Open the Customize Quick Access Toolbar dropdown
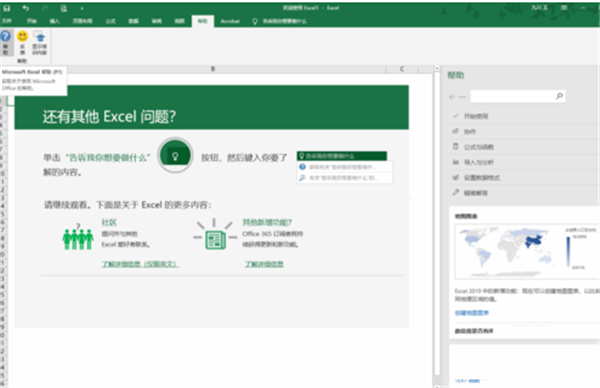600x388 pixels. pos(82,8)
